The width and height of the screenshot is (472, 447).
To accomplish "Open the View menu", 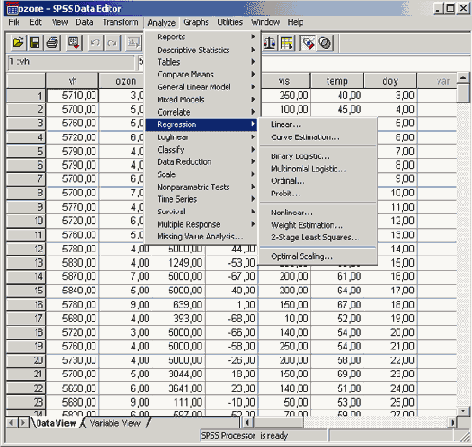I will click(60, 22).
